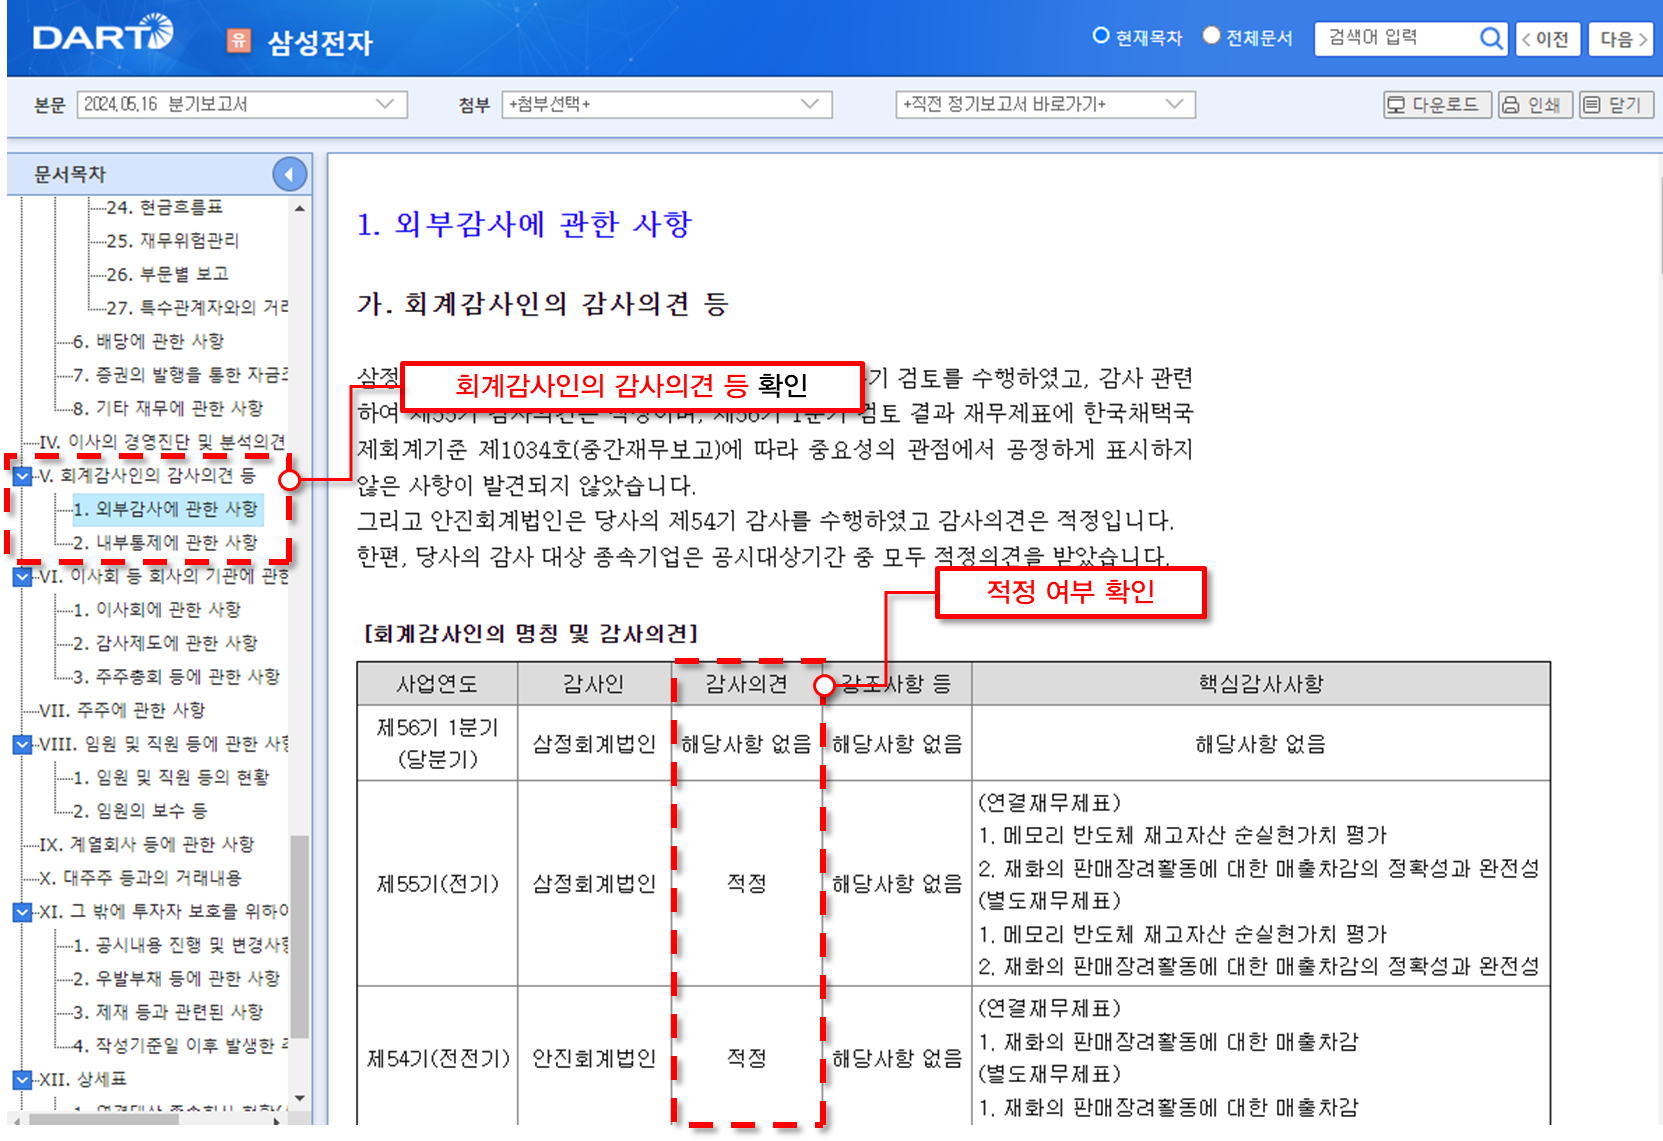Open VI. 이사회 등 회사의 기관 label

click(x=164, y=577)
